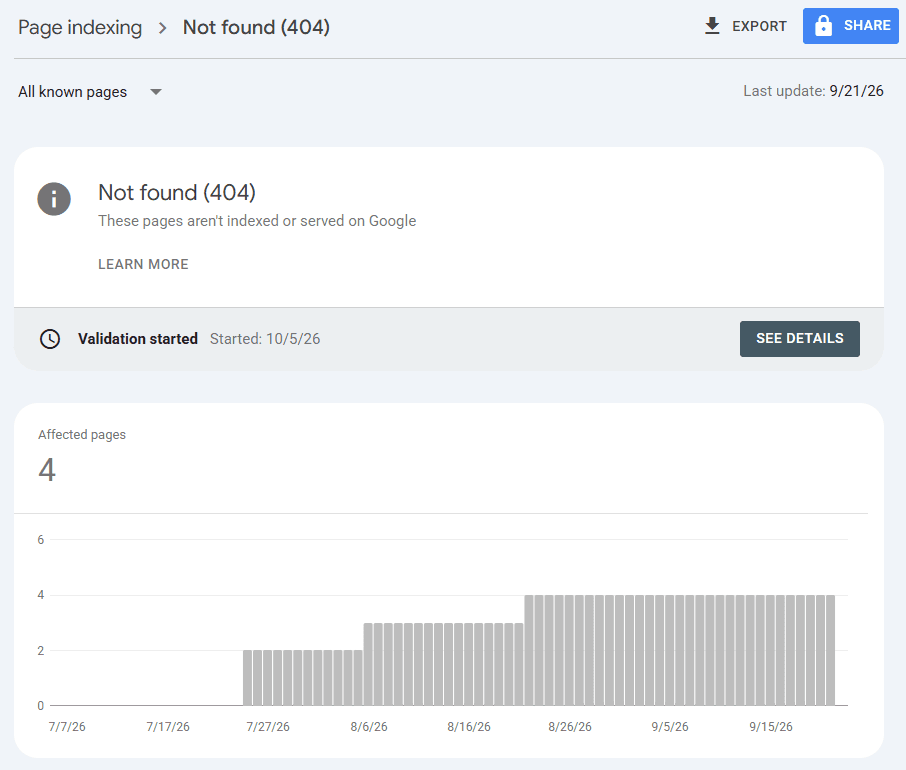Open the All known pages dropdown
906x770 pixels.
click(90, 92)
